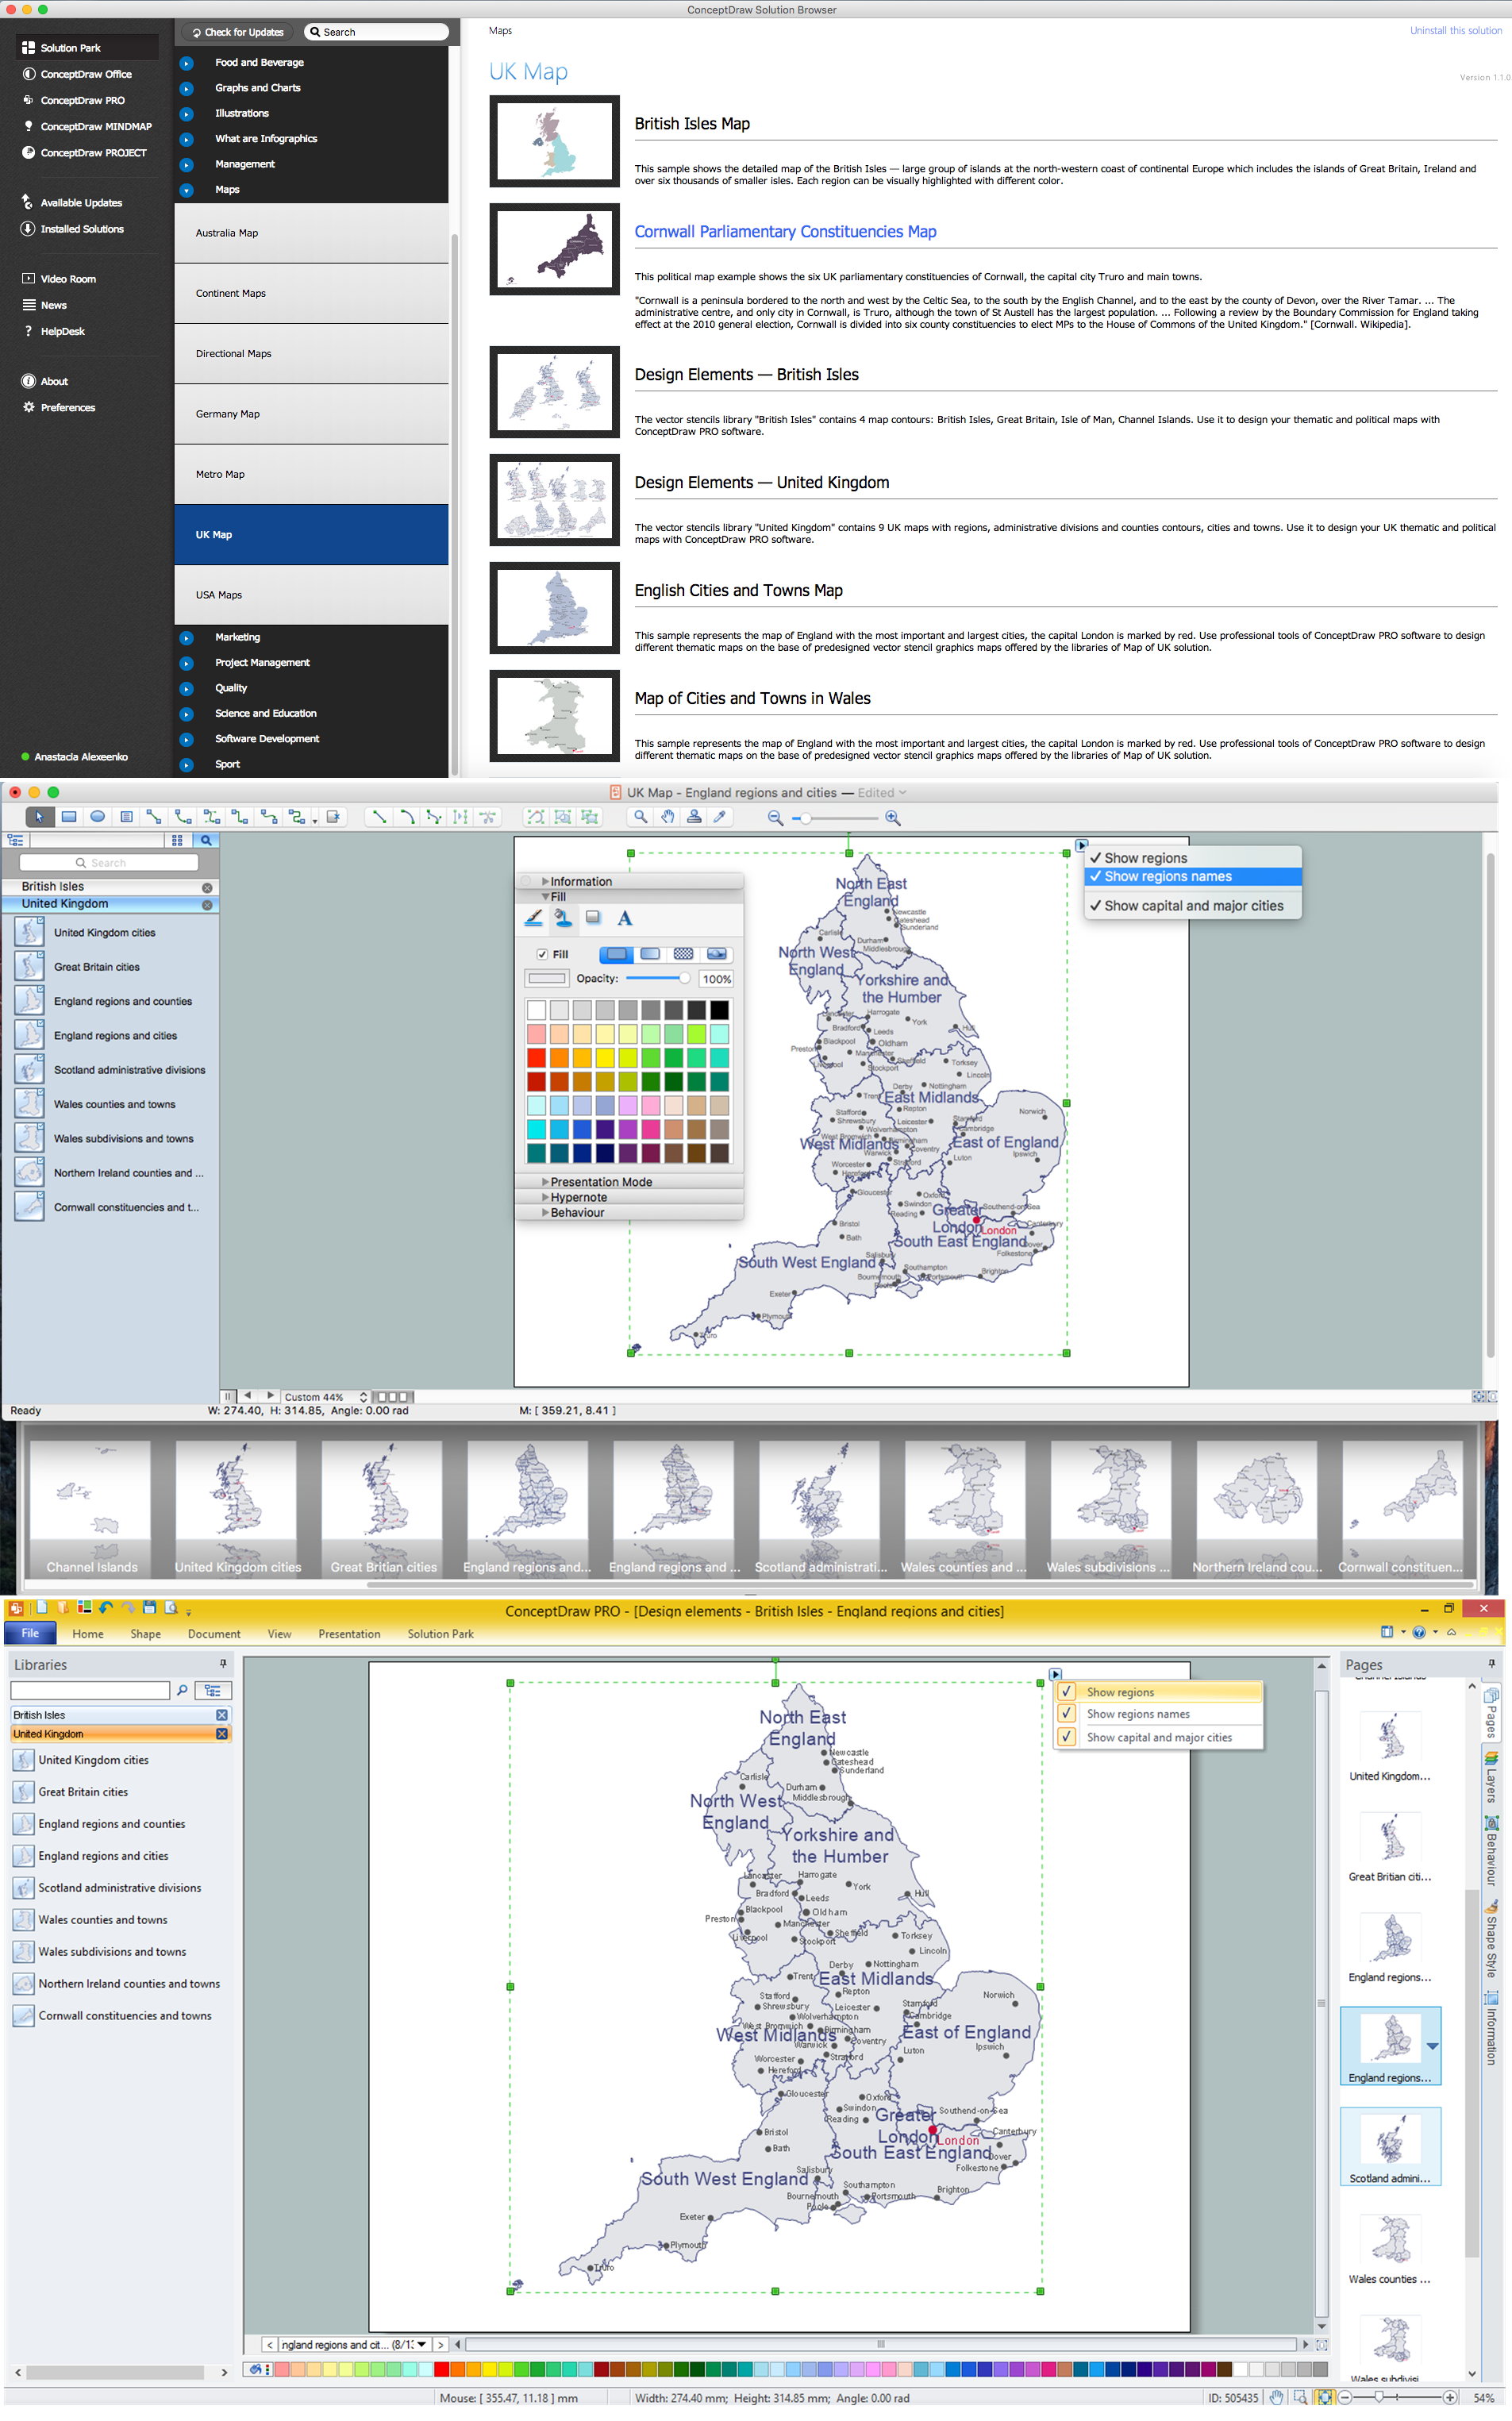Pick the red swatch in Fill palette
The width and height of the screenshot is (1512, 2421).
537,1057
